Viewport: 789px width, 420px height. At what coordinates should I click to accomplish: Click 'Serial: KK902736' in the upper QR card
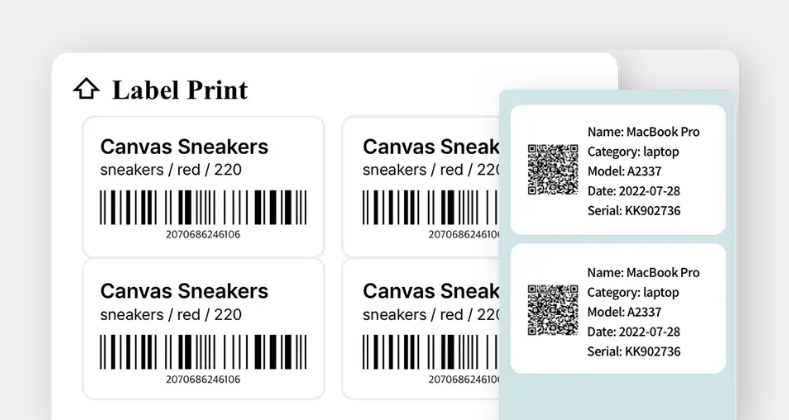pos(634,211)
